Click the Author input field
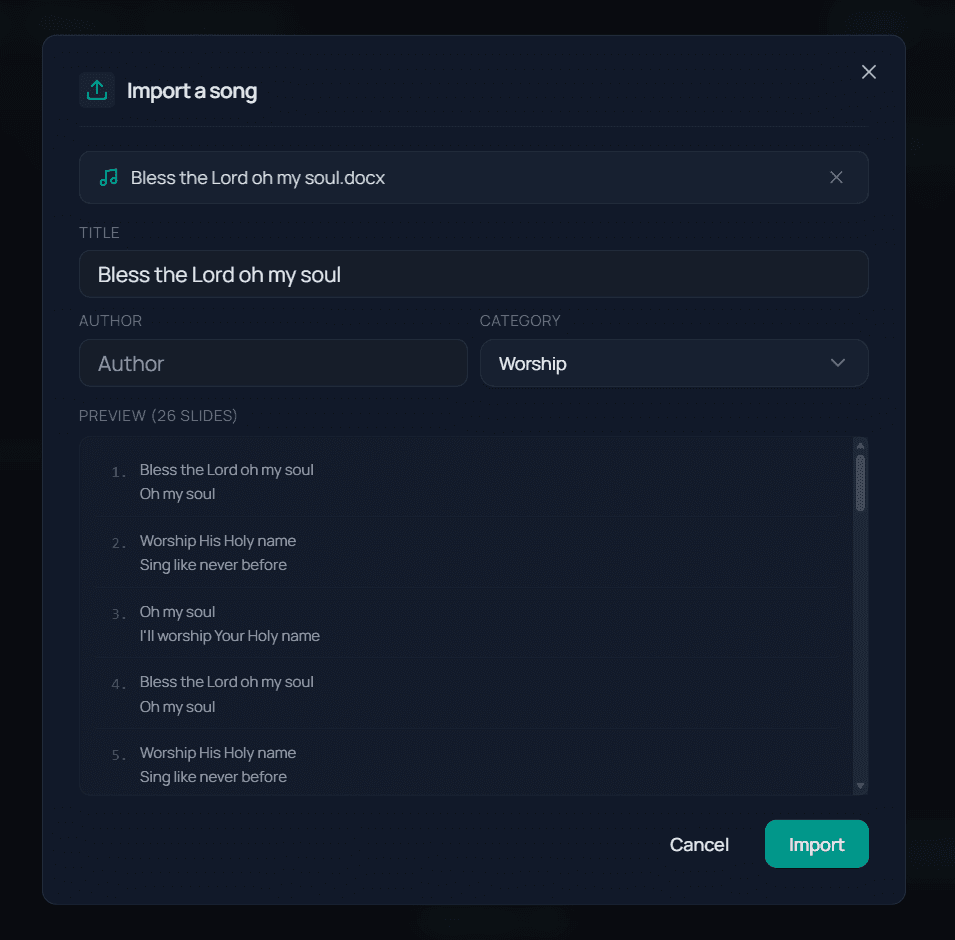Viewport: 955px width, 940px height. point(273,363)
